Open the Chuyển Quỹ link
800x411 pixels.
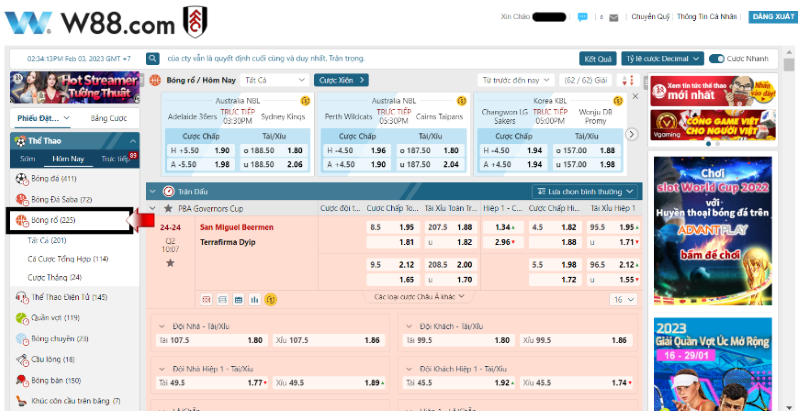(650, 17)
